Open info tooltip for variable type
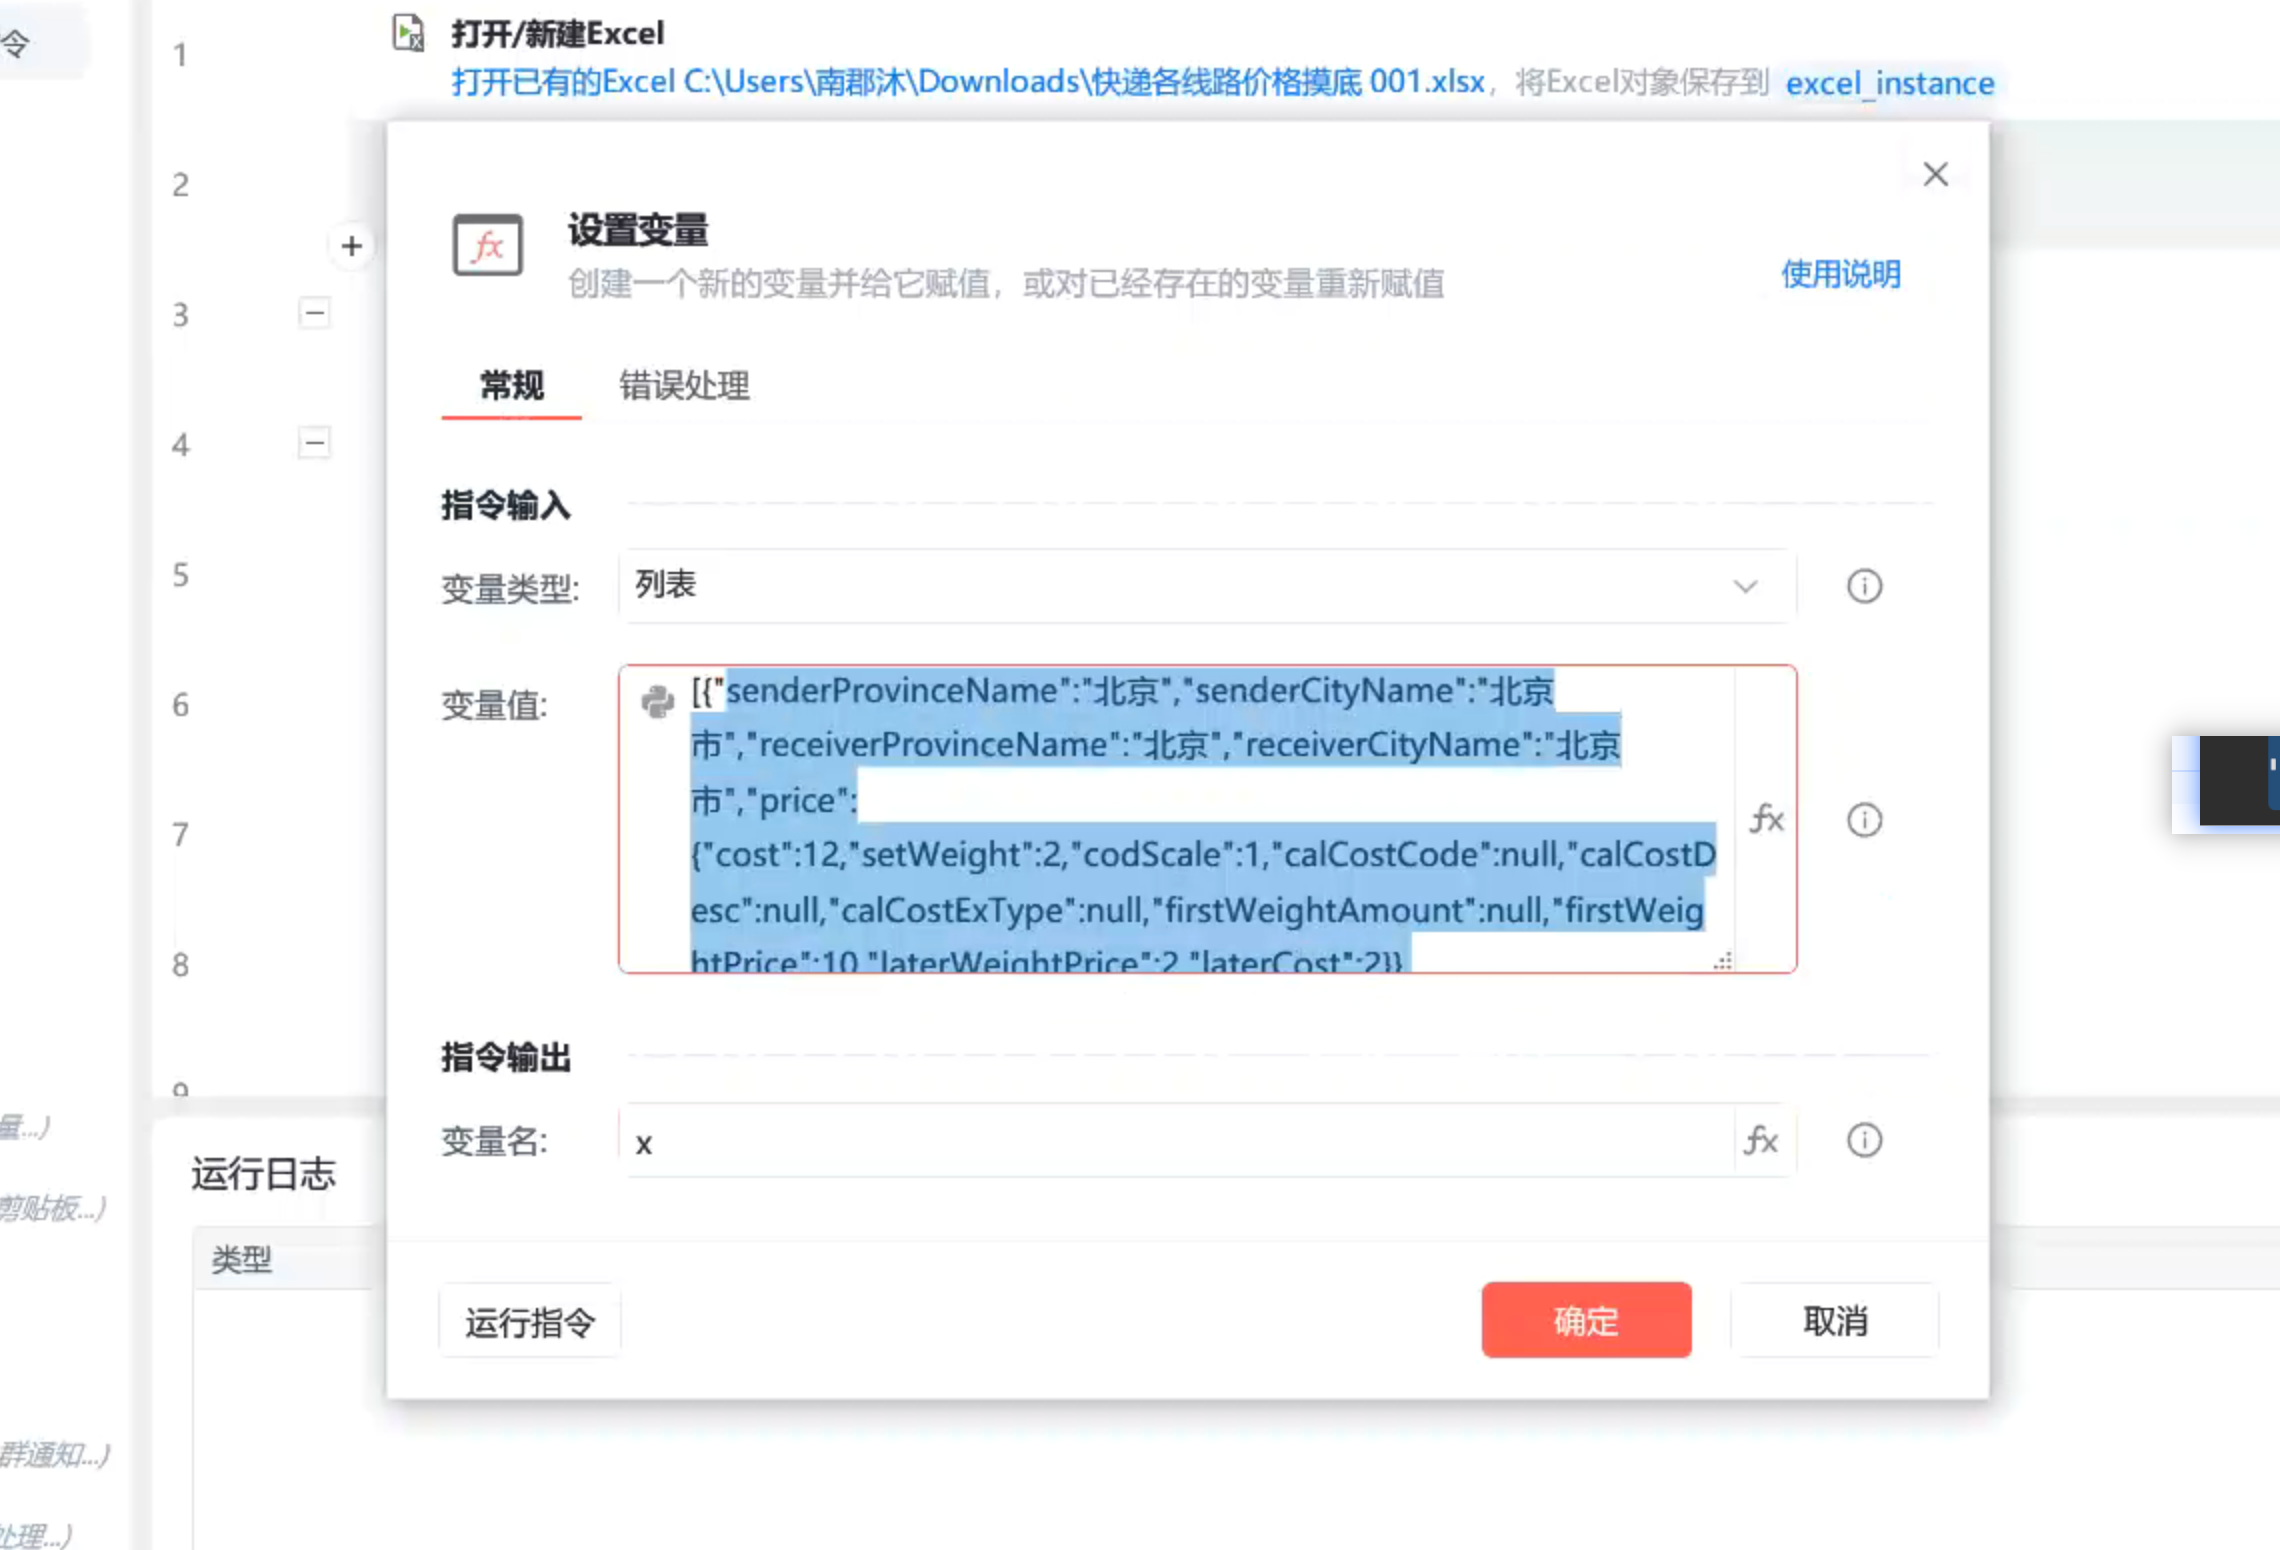The height and width of the screenshot is (1550, 2280). (1863, 586)
